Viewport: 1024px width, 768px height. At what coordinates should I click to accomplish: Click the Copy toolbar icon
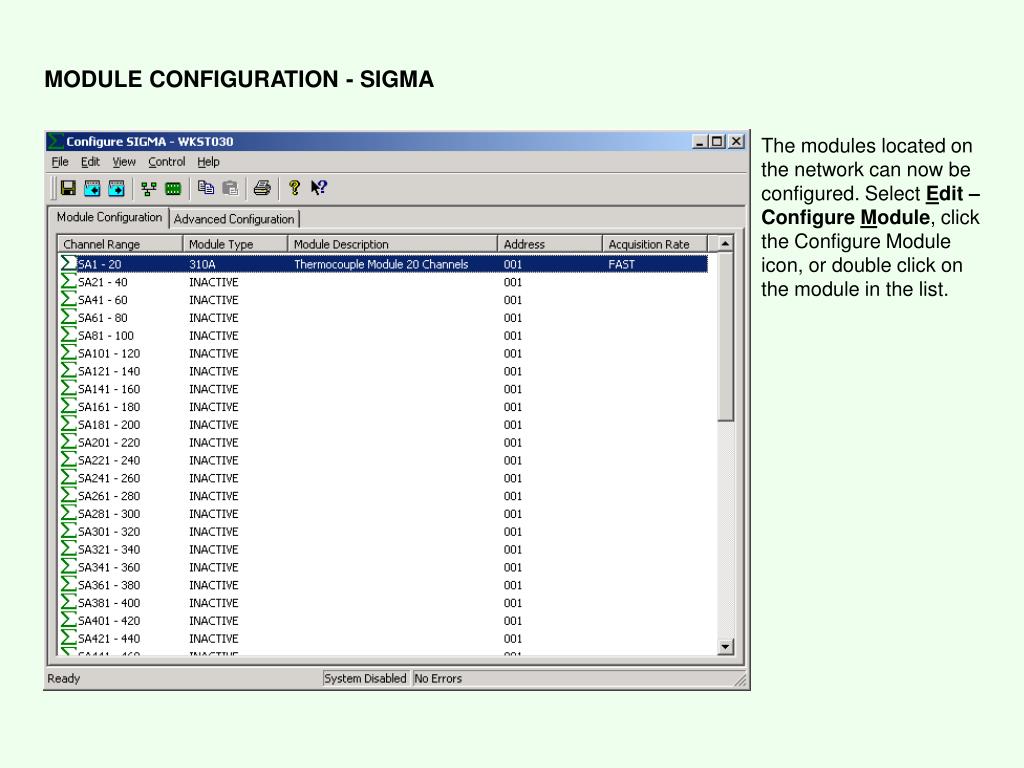click(x=206, y=188)
